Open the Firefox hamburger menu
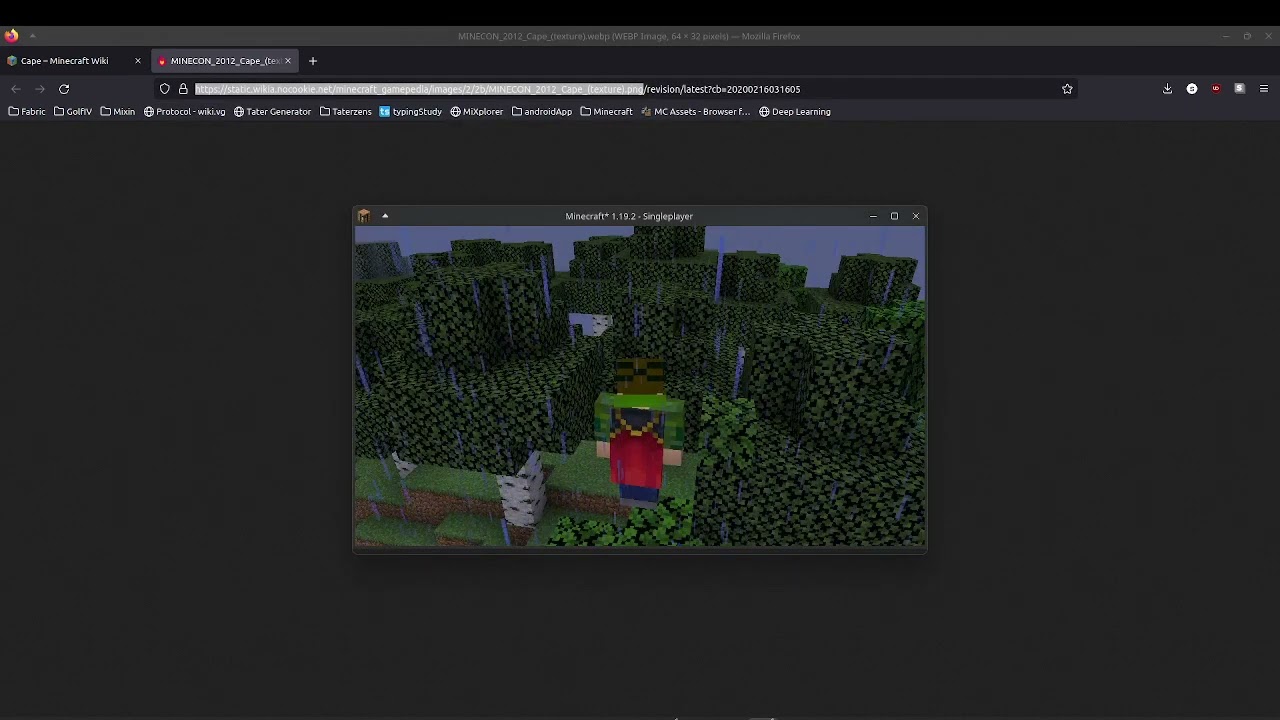Screen dimensions: 1280x720 pyautogui.click(x=1264, y=89)
